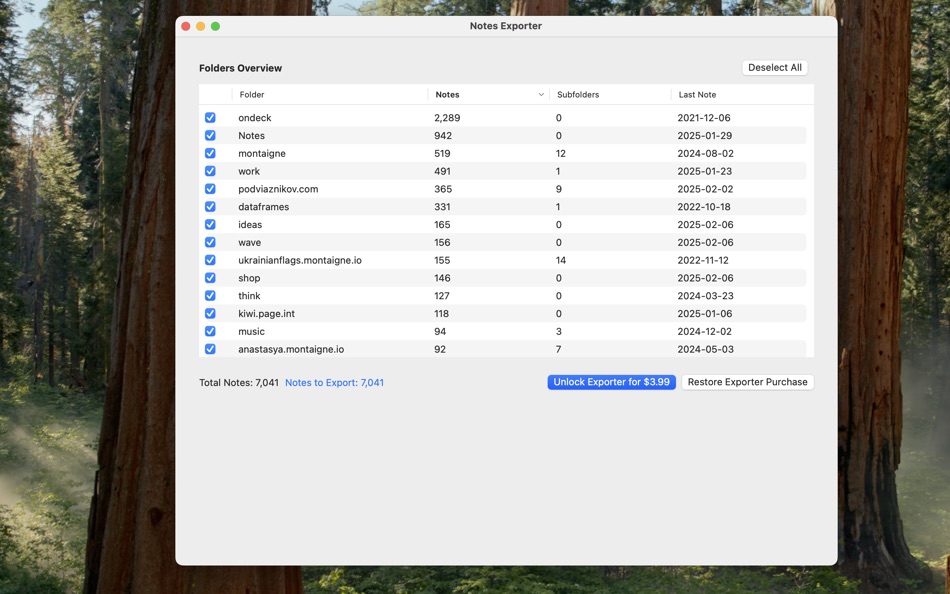
Task: Click the '942' notes count
Action: click(x=443, y=136)
